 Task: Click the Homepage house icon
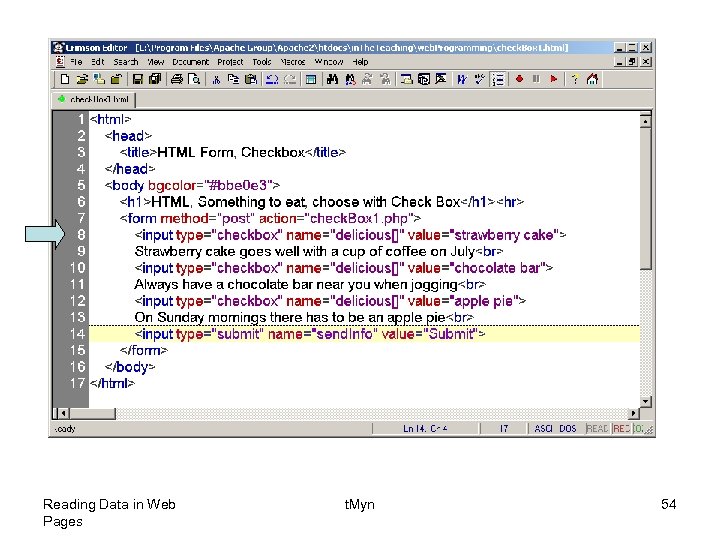(x=592, y=79)
